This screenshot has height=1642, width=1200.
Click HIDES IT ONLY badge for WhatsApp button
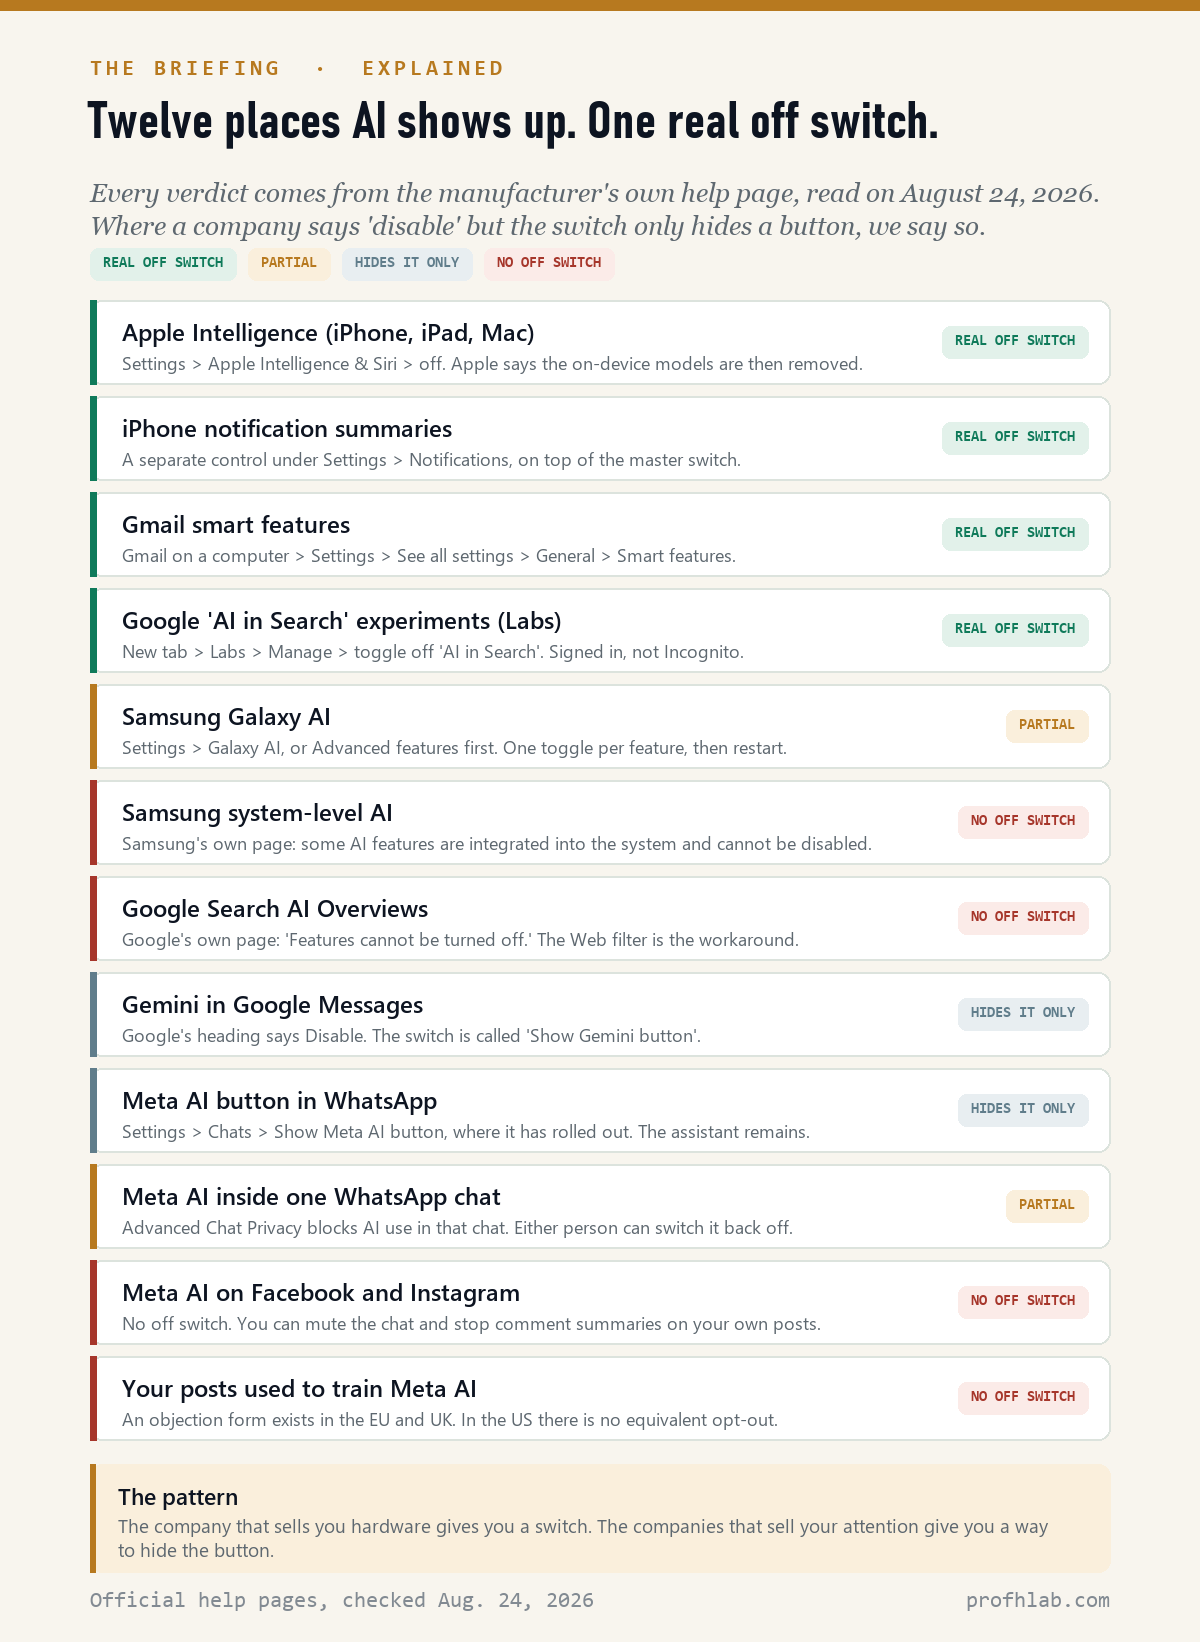[x=1023, y=1110]
